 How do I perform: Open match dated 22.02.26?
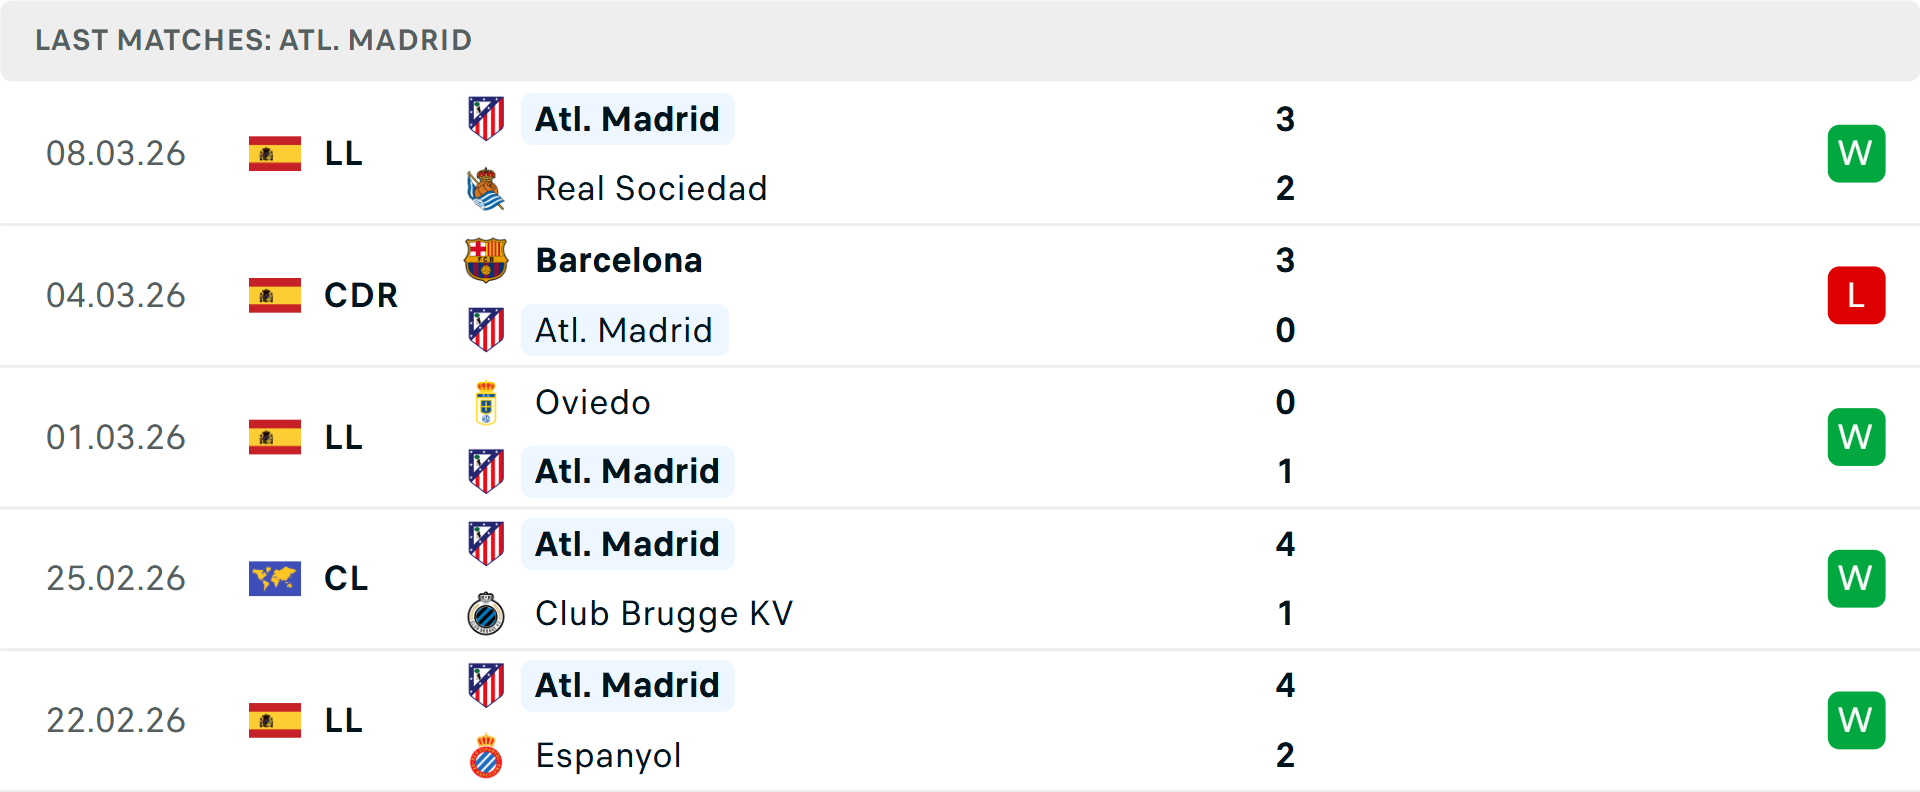pos(116,720)
